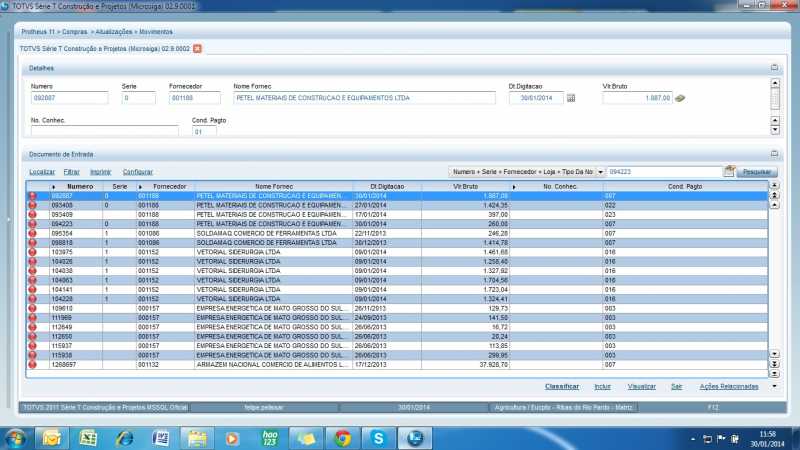Collapse the Detalhes panel
This screenshot has width=800, height=450.
[x=774, y=67]
